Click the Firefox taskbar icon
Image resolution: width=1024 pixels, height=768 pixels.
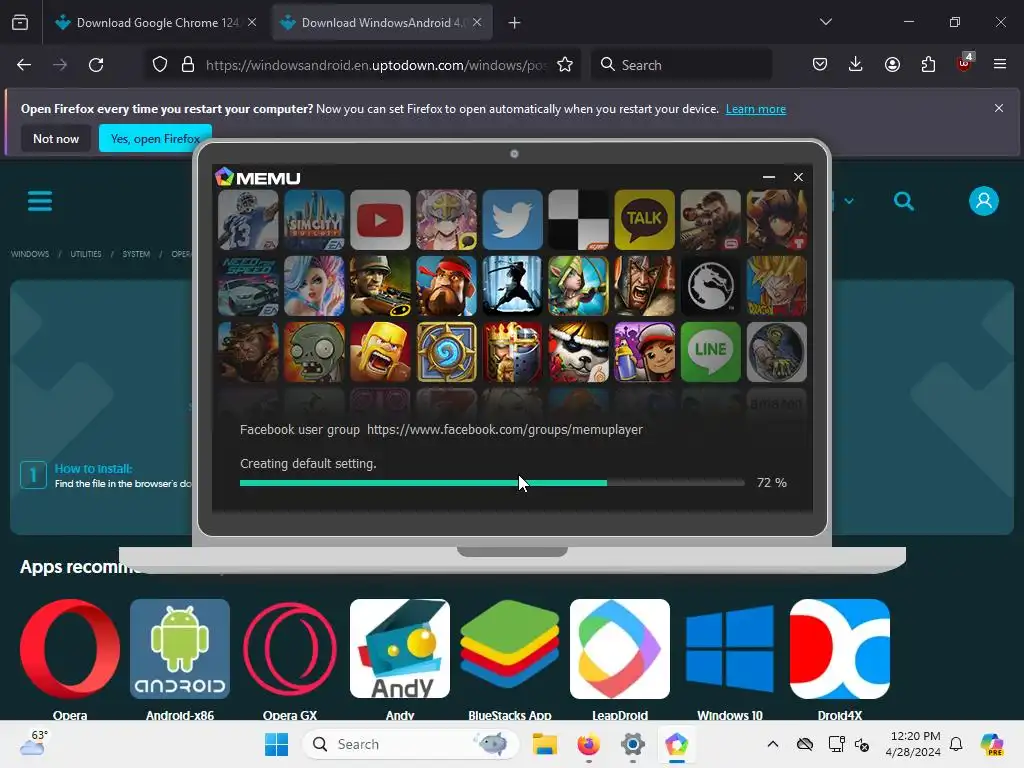click(588, 744)
